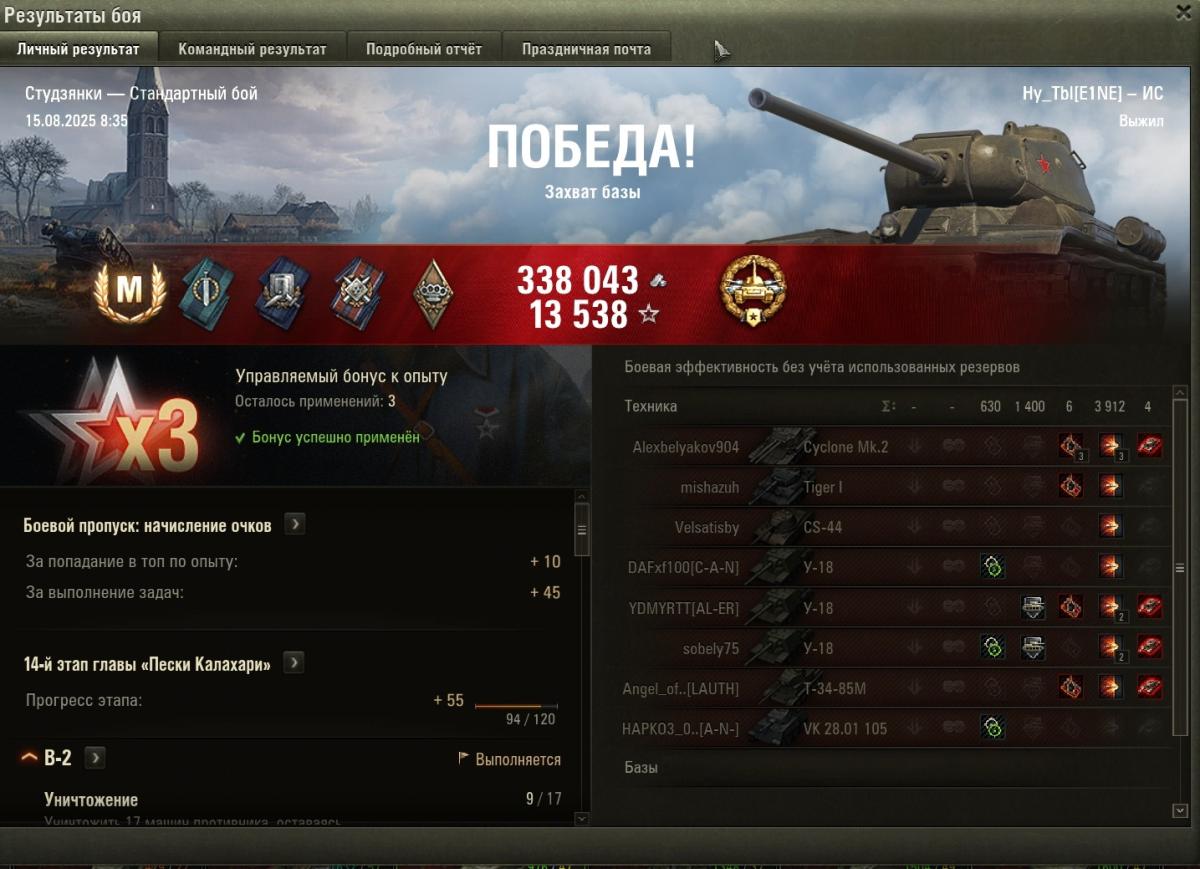1200x869 pixels.
Task: Click the knuckle-duster diamond medal icon
Action: click(x=434, y=292)
